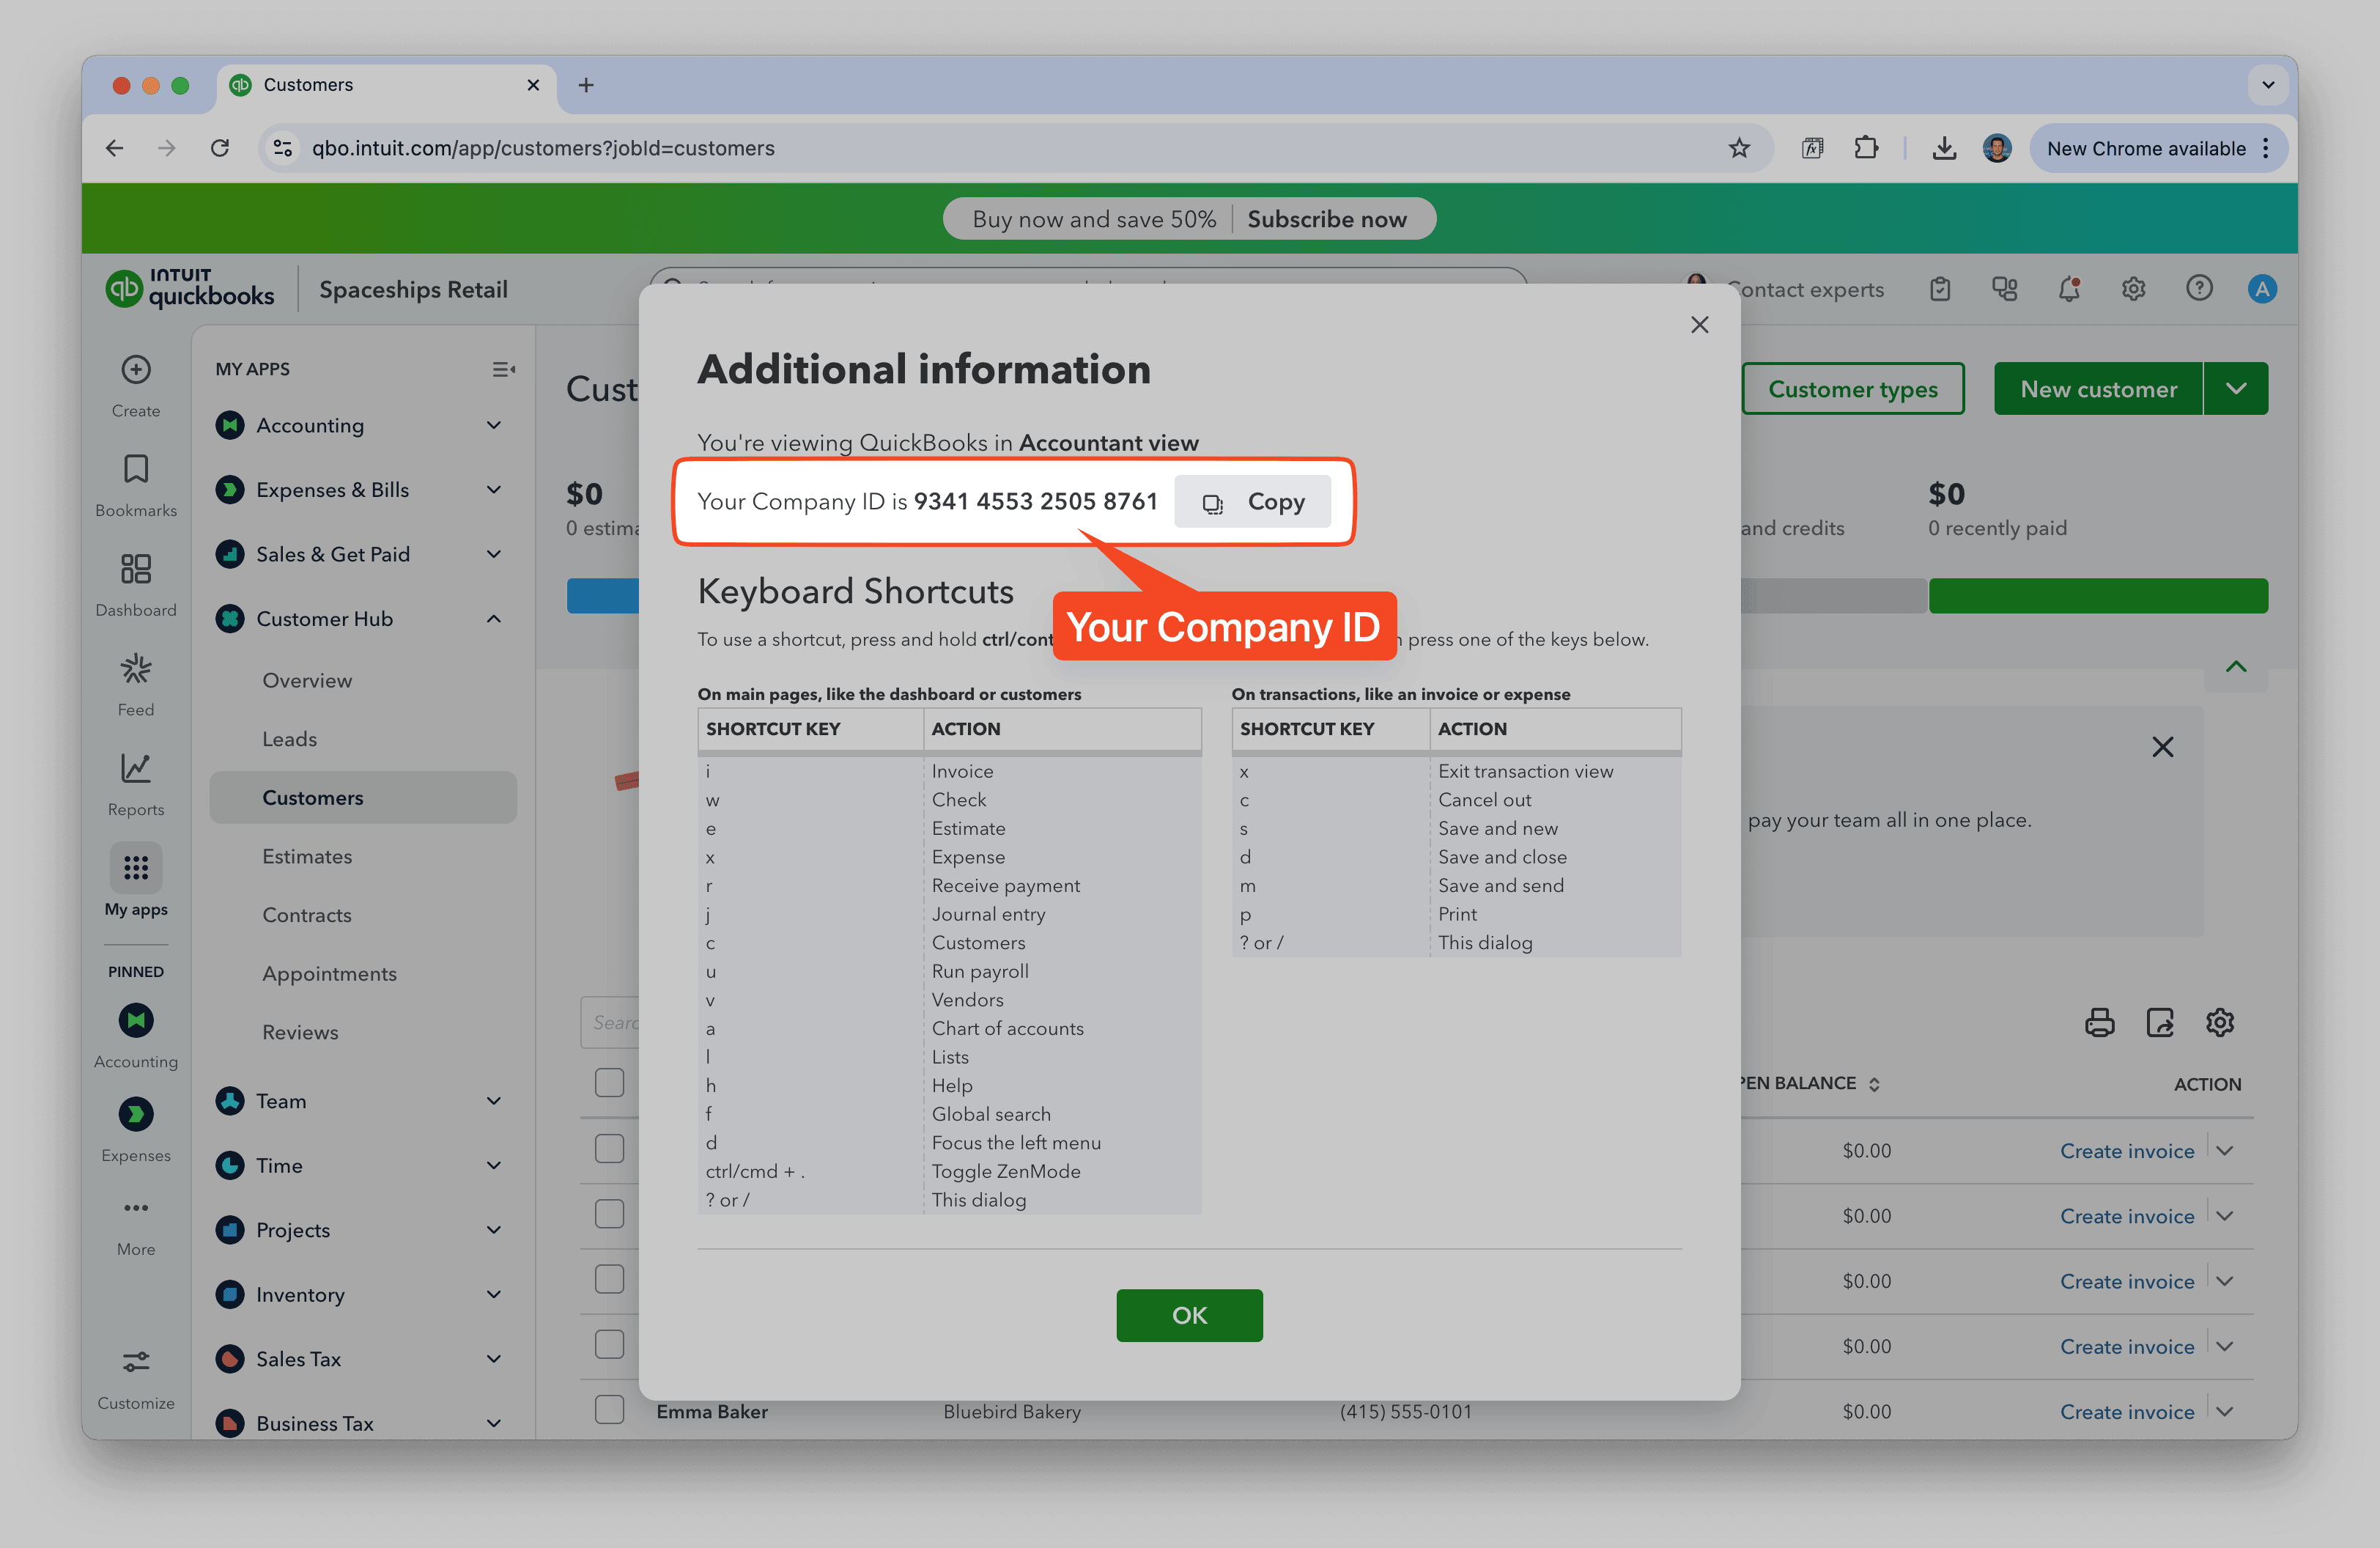Sort by Open Balance column header
The height and width of the screenshot is (1548, 2380).
[1808, 1084]
